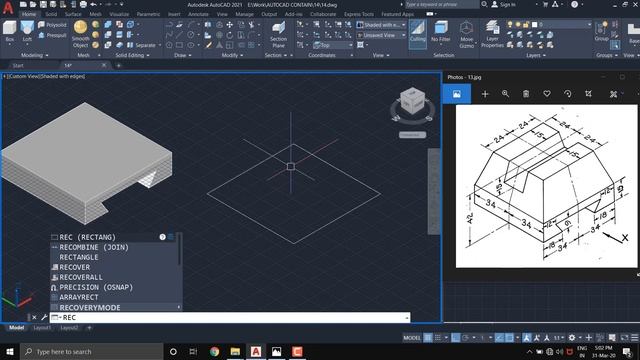640x360 pixels.
Task: Open the 'Unsaved View' dropdown
Action: [x=381, y=35]
